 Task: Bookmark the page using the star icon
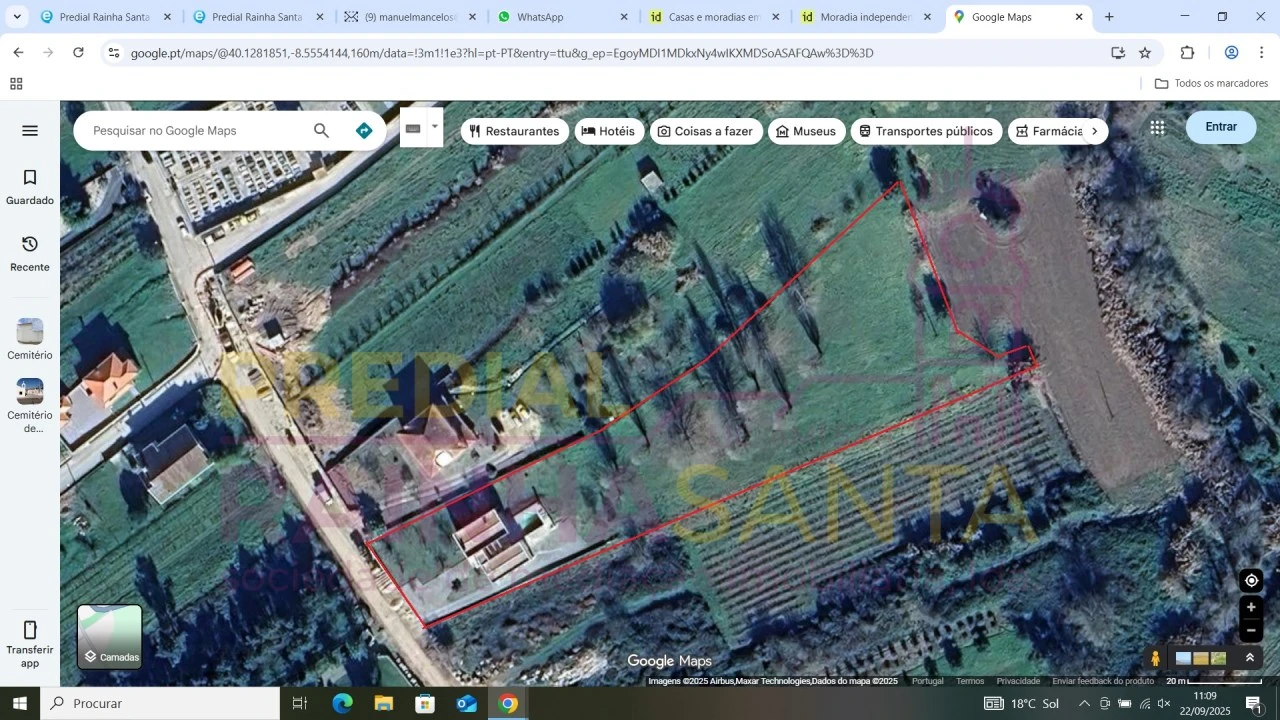point(1144,52)
